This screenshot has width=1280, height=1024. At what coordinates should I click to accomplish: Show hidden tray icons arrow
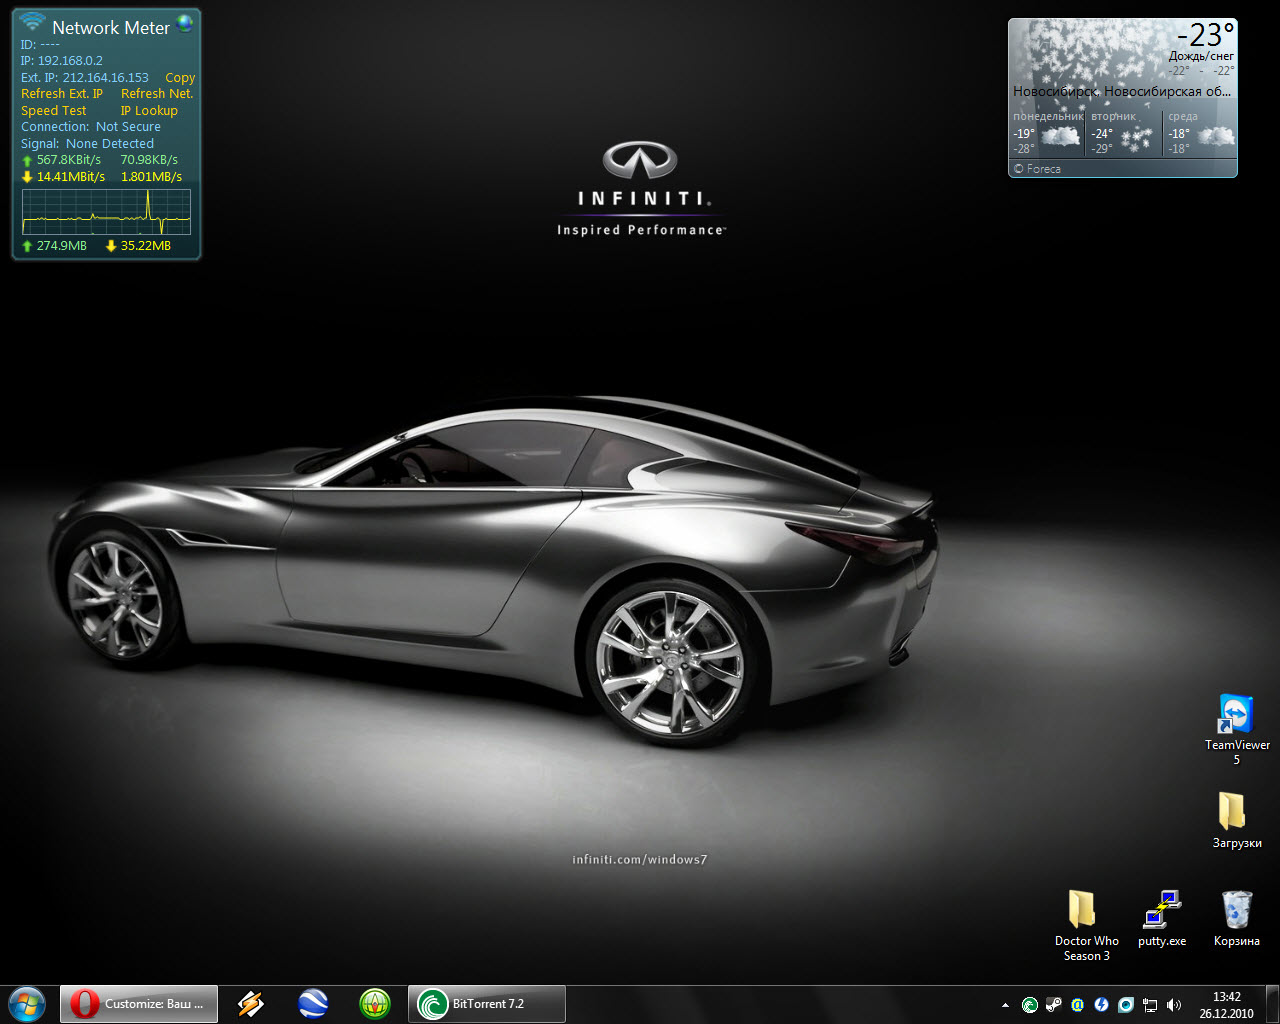pyautogui.click(x=1005, y=1005)
